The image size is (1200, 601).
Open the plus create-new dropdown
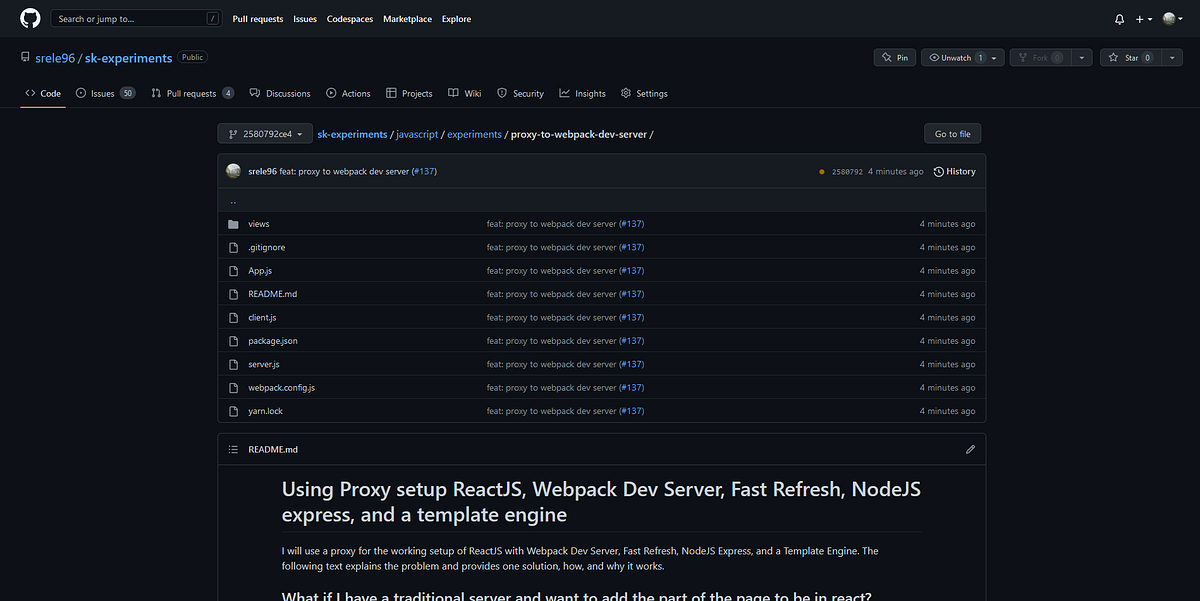(1144, 19)
